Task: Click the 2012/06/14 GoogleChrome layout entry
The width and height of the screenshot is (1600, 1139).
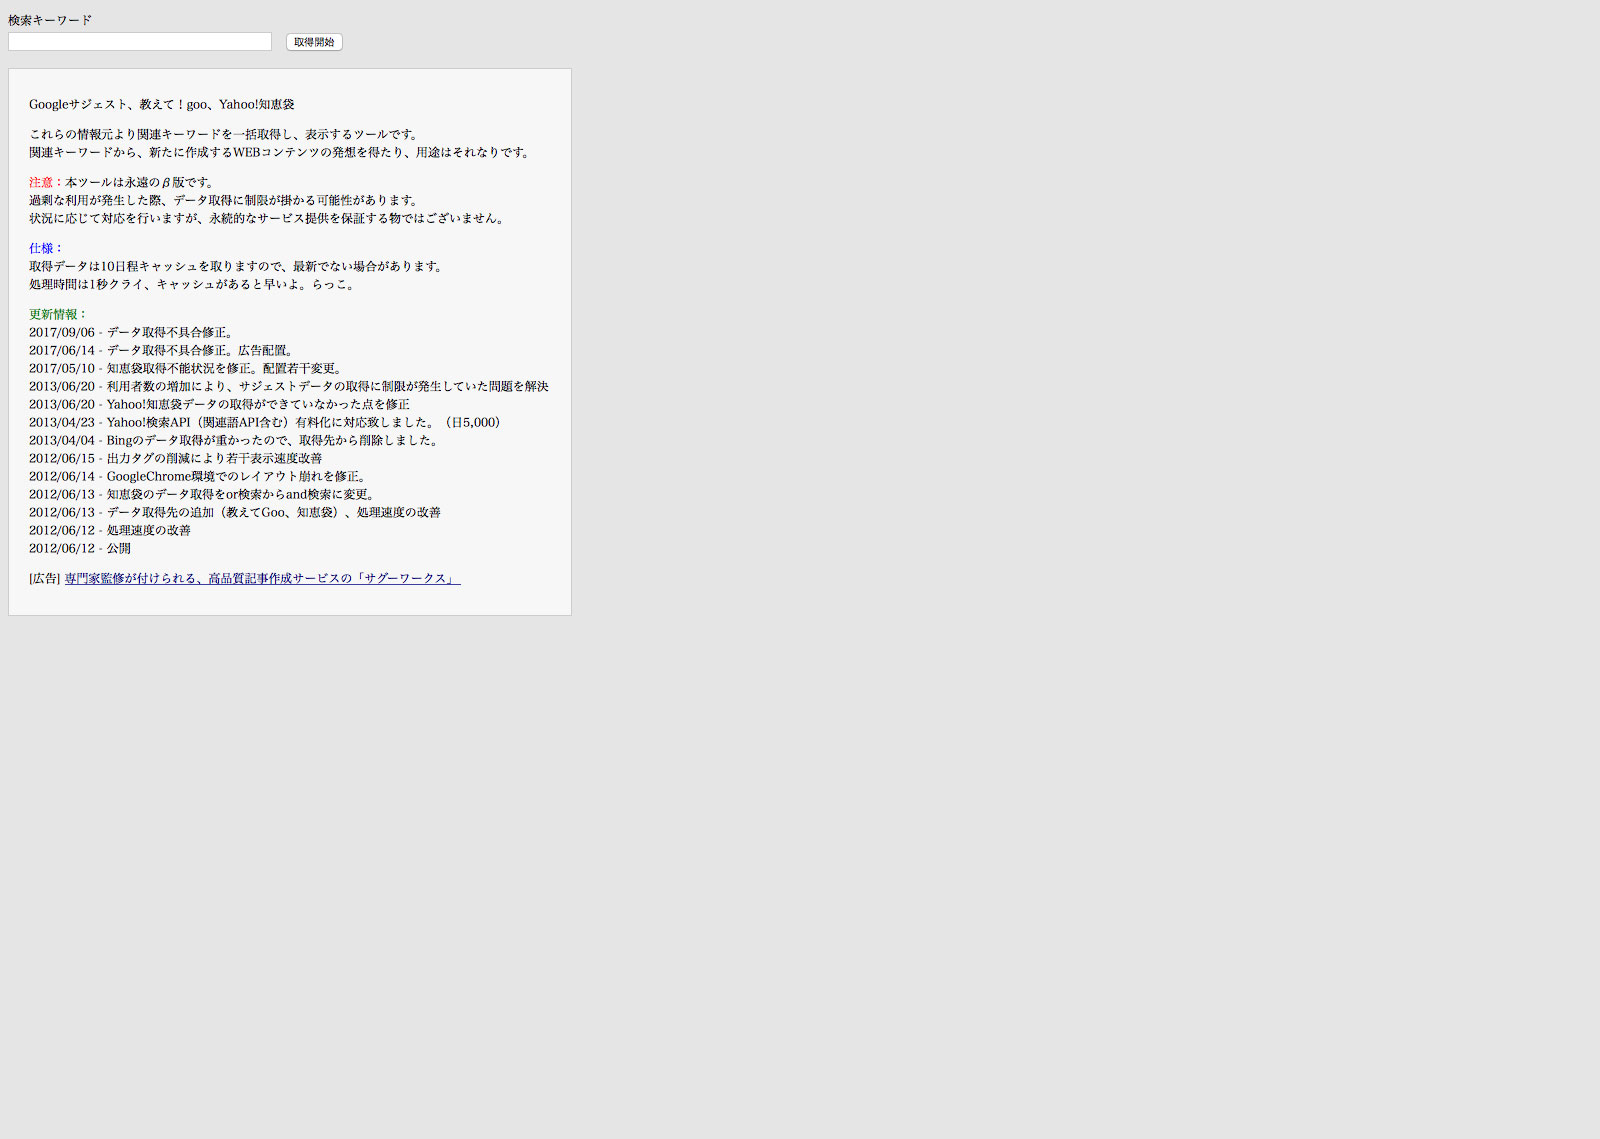Action: click(x=200, y=477)
